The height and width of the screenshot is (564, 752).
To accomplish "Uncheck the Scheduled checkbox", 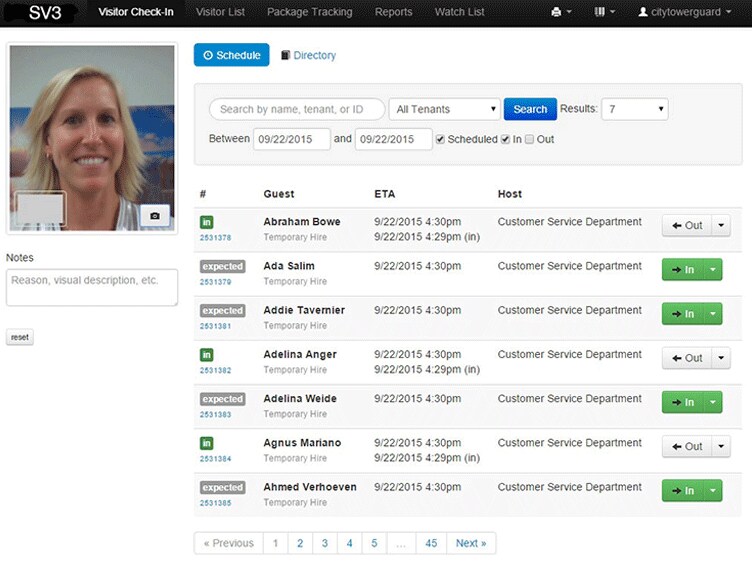I will [441, 139].
